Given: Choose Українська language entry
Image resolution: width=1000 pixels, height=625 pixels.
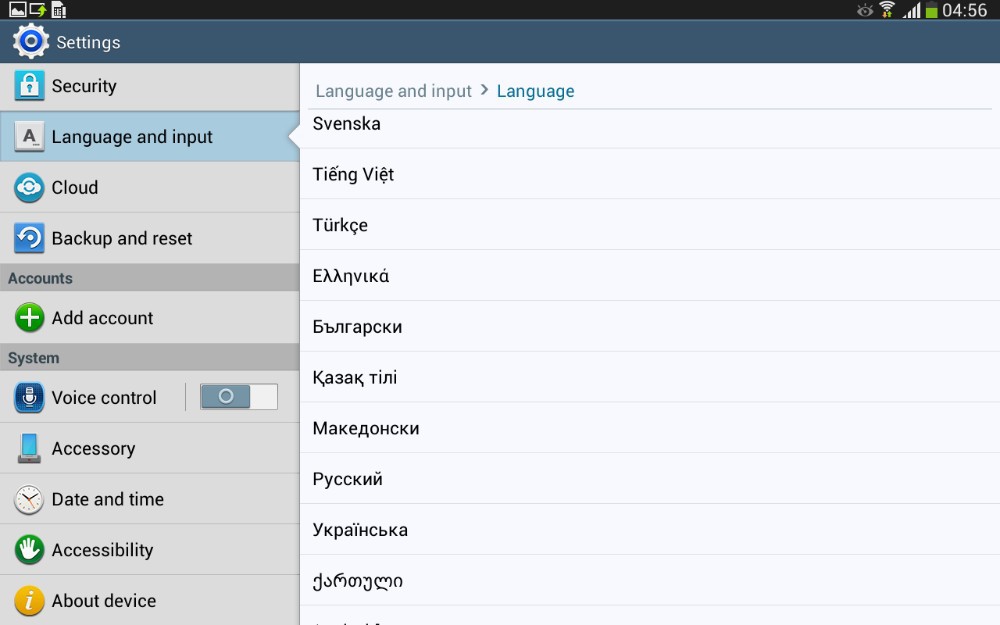Looking at the screenshot, I should click(x=360, y=530).
